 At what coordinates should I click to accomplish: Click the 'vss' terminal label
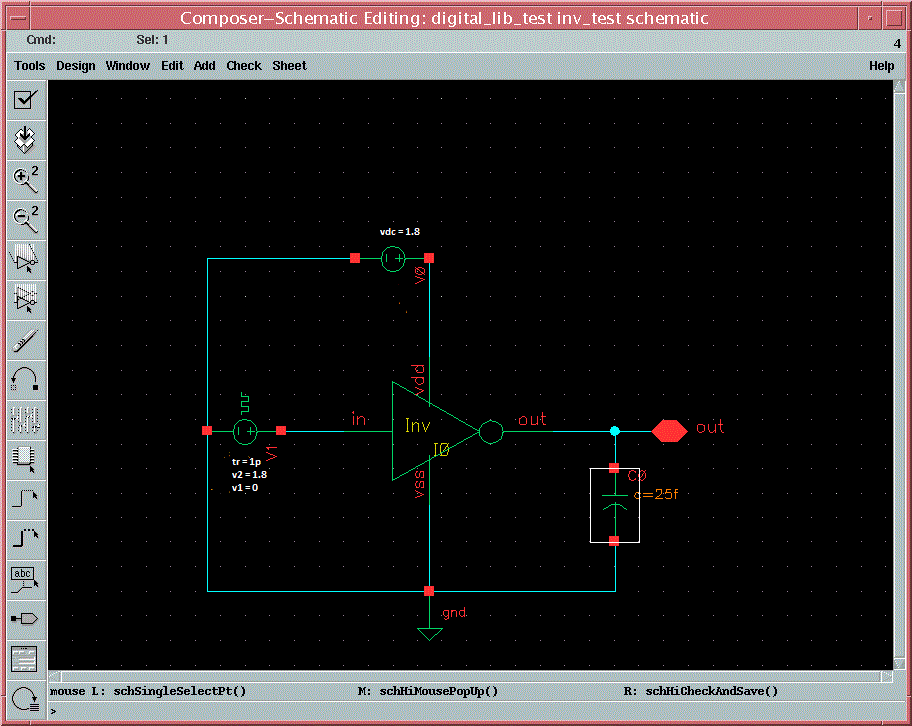click(419, 484)
